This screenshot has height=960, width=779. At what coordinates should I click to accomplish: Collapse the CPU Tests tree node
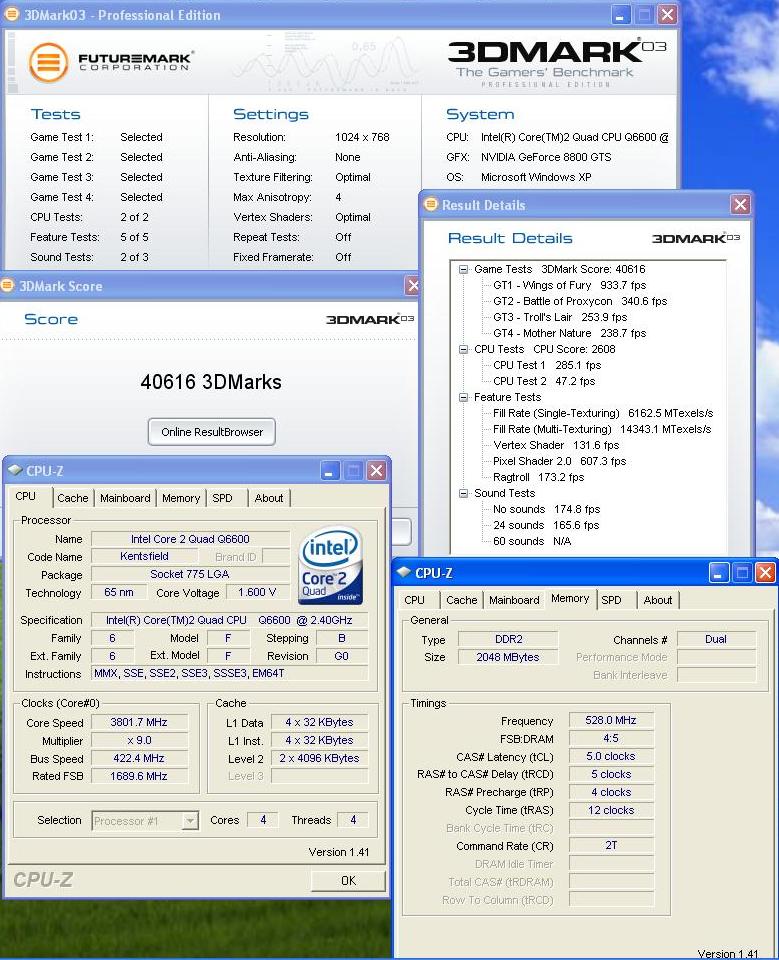(464, 349)
